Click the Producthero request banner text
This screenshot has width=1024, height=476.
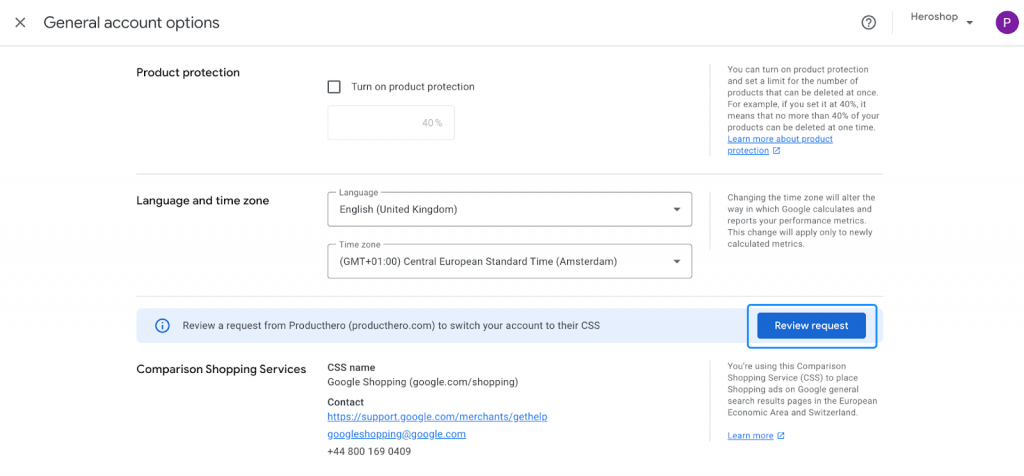click(391, 325)
